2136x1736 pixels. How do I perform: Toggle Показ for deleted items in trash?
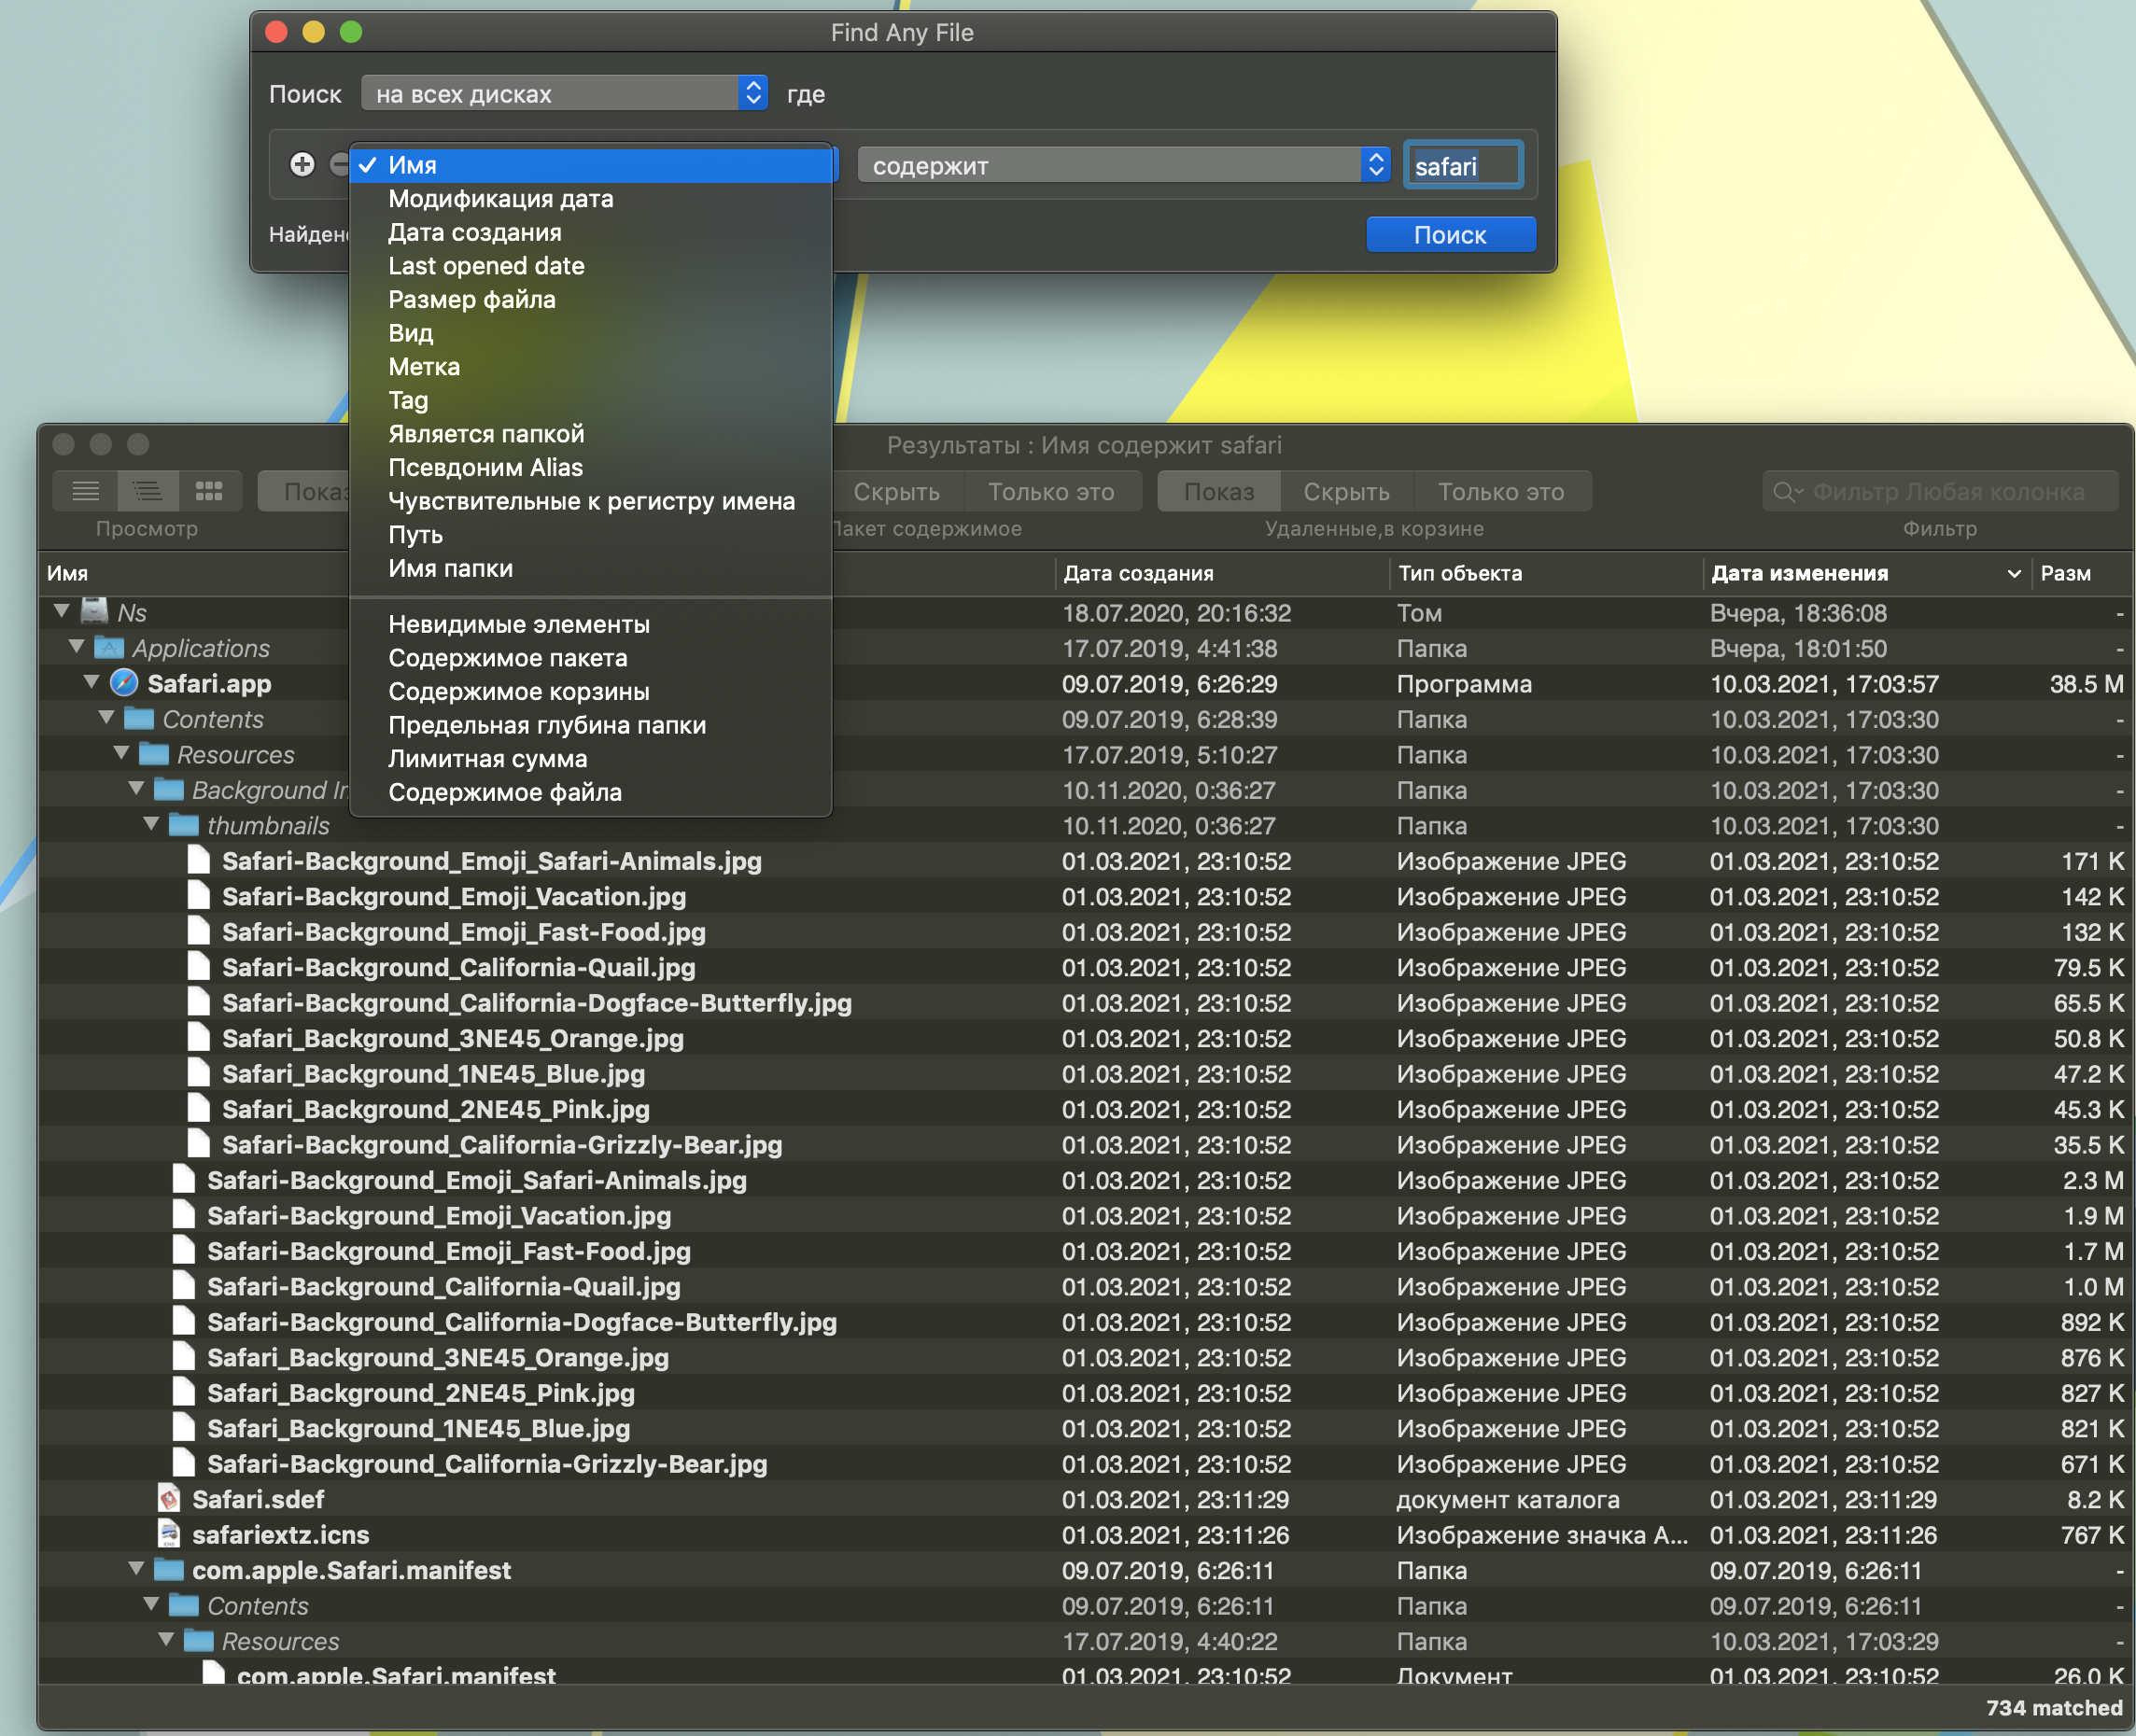coord(1218,492)
